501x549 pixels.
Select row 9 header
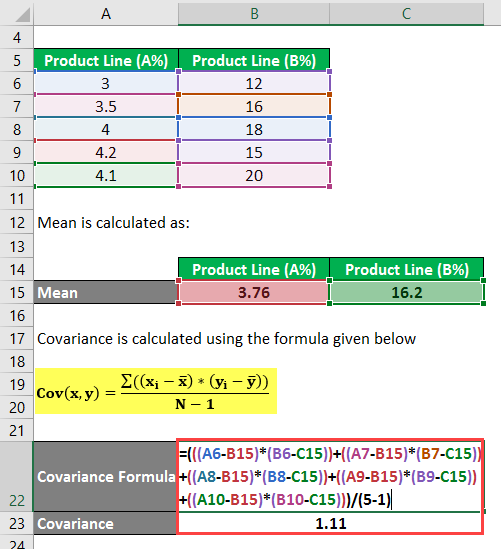tap(16, 153)
